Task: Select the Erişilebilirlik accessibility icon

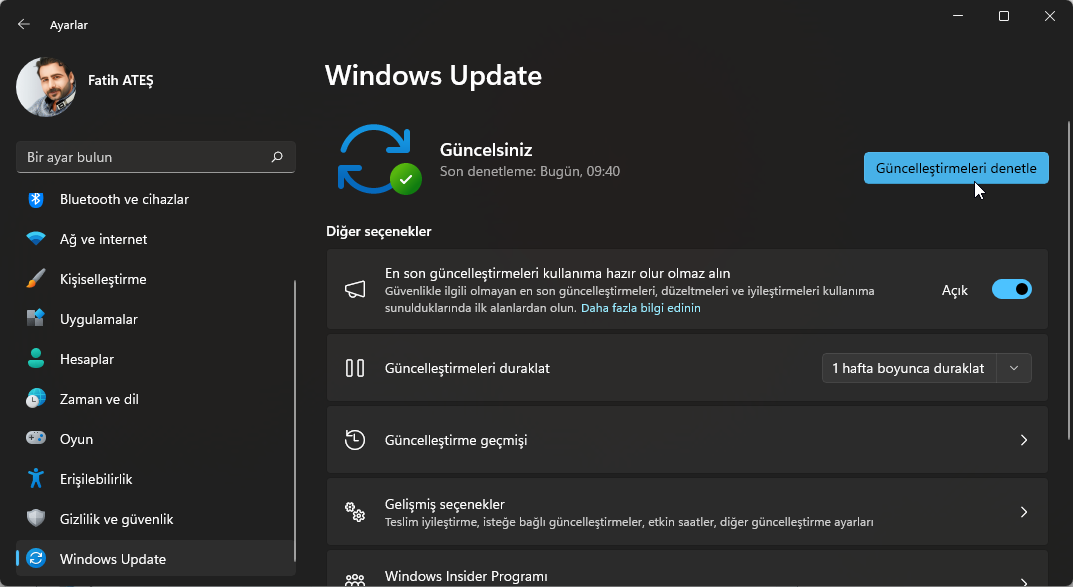Action: point(36,479)
